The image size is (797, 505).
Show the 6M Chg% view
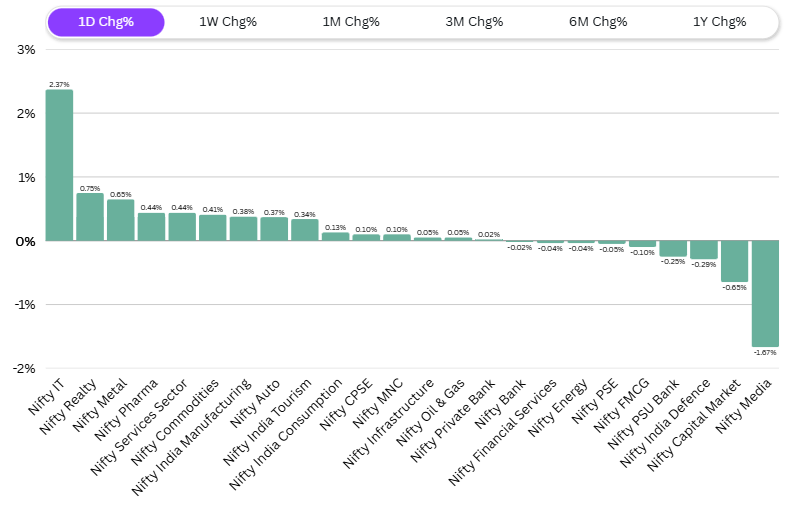point(598,22)
